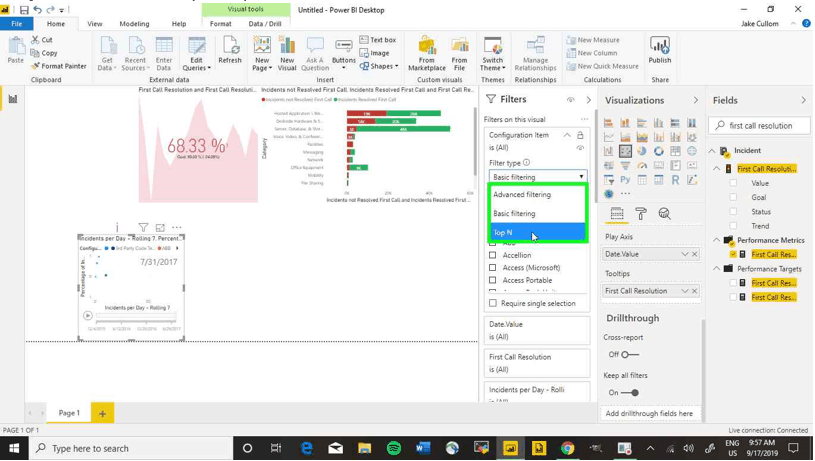Check the Goal field checkbox
The height and width of the screenshot is (461, 815).
point(733,197)
